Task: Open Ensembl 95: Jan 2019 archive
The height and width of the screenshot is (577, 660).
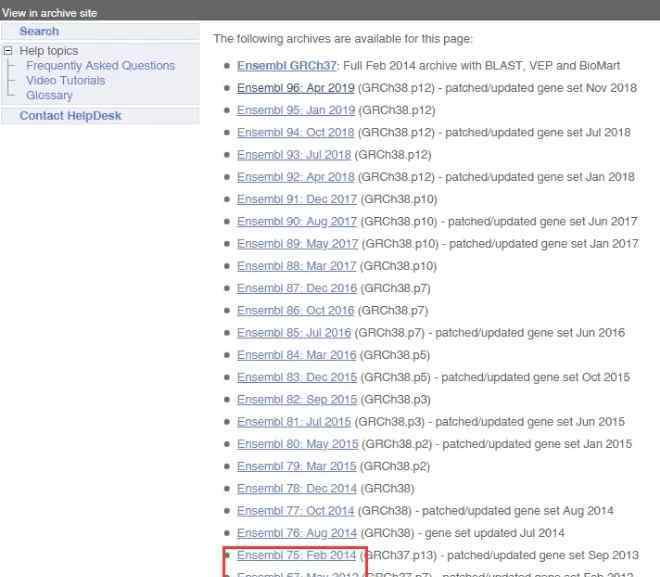Action: click(x=296, y=110)
